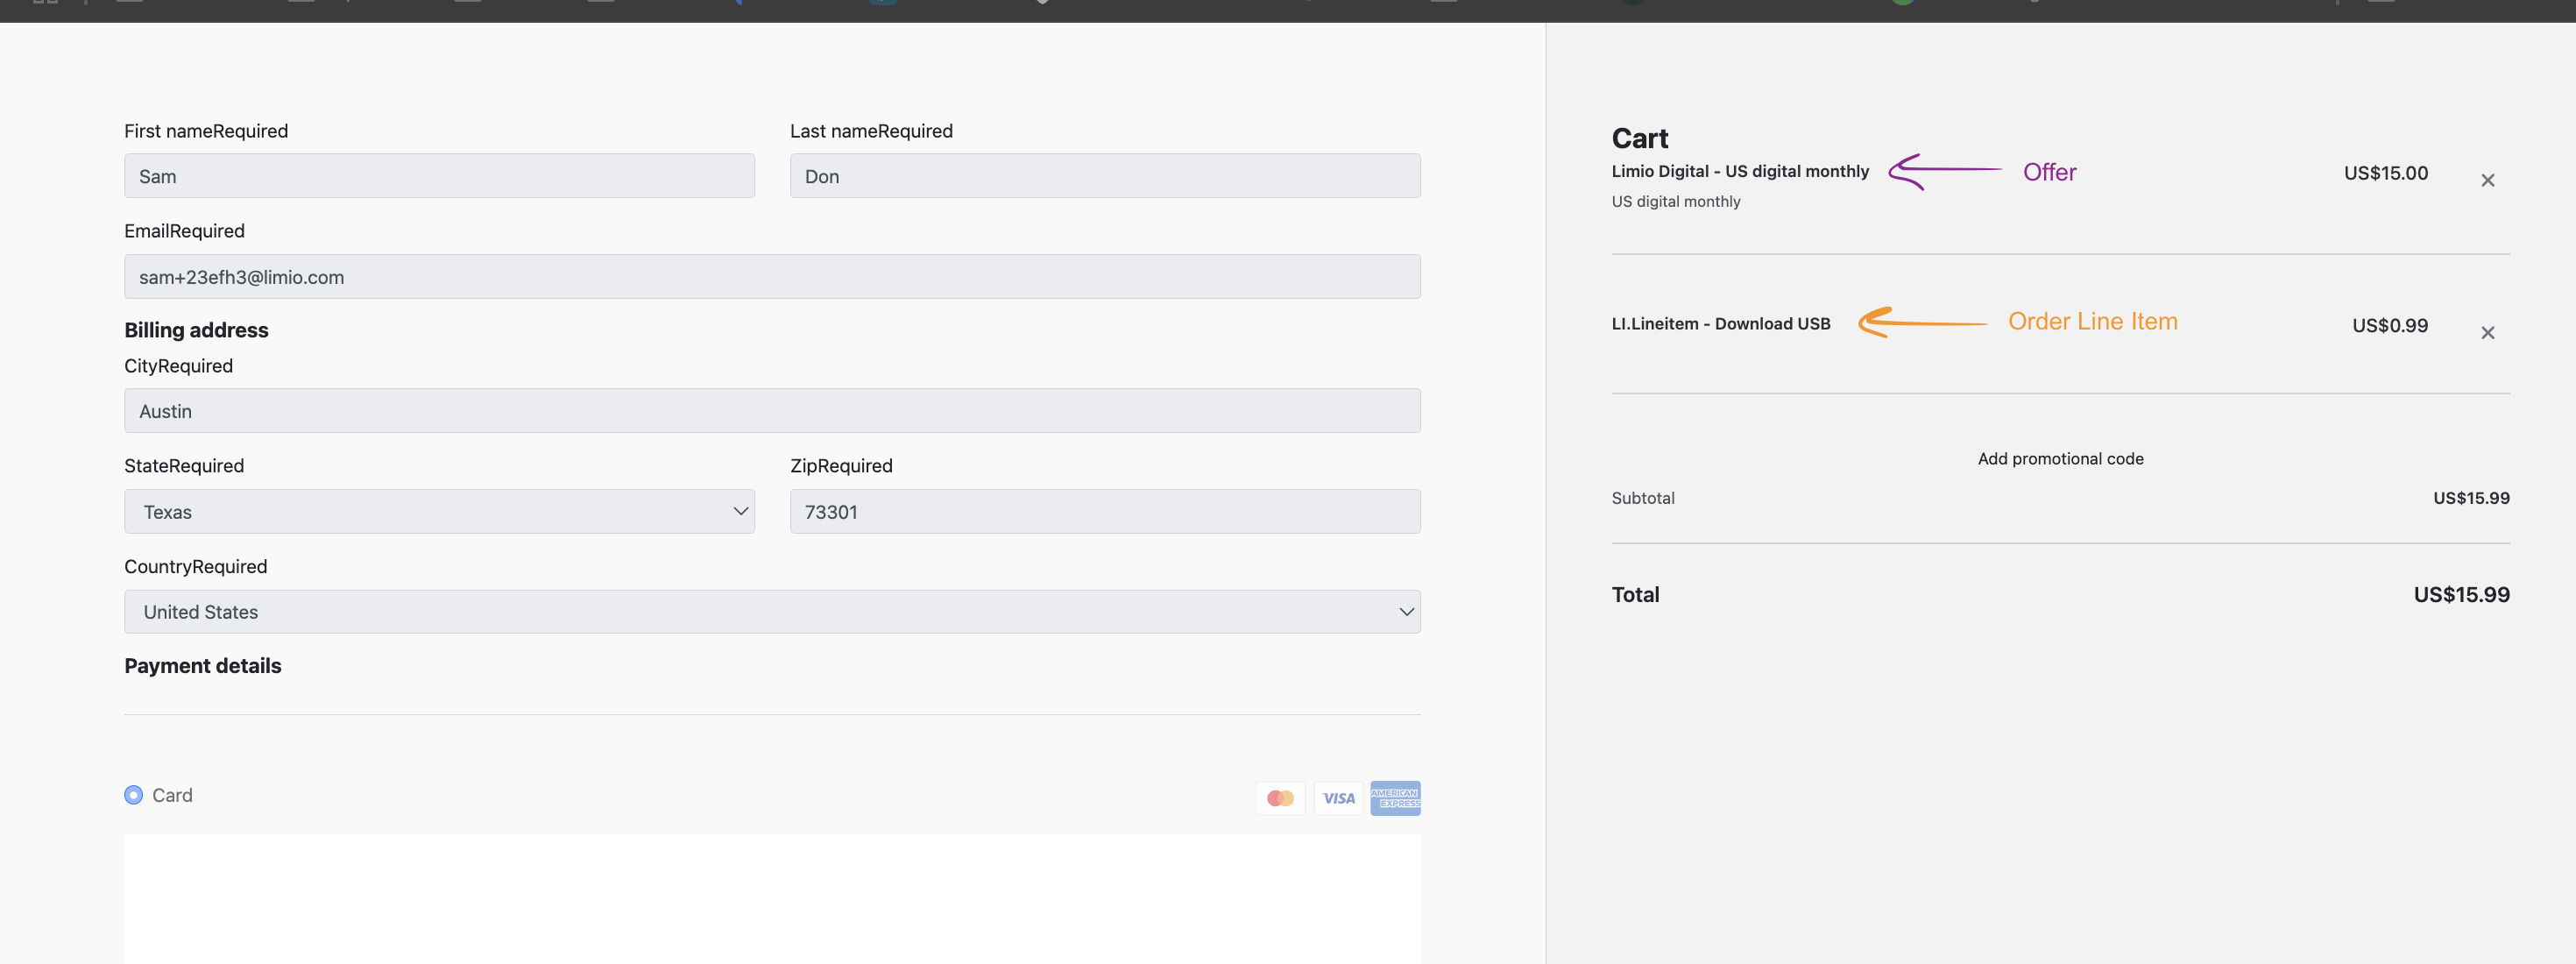Click the empty card details frame
The width and height of the screenshot is (2576, 964).
click(771, 898)
